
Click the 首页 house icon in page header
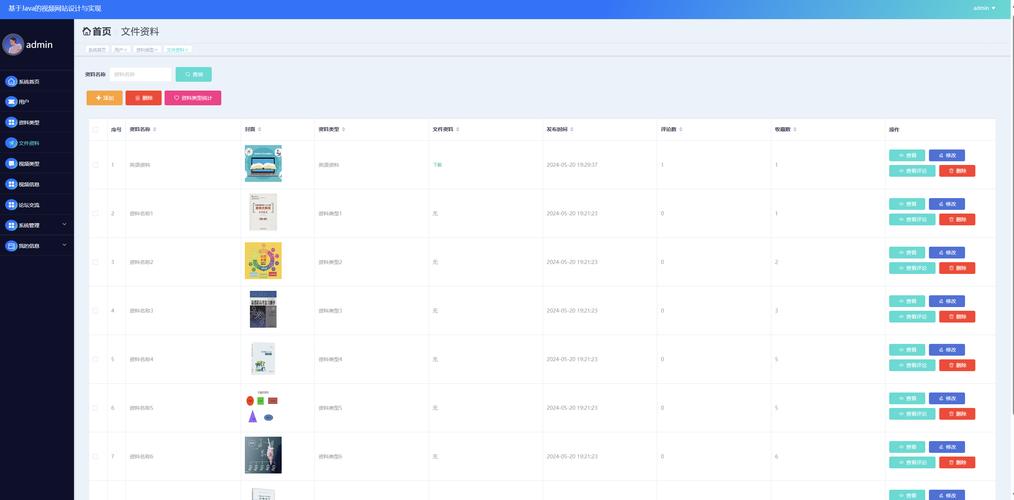86,32
